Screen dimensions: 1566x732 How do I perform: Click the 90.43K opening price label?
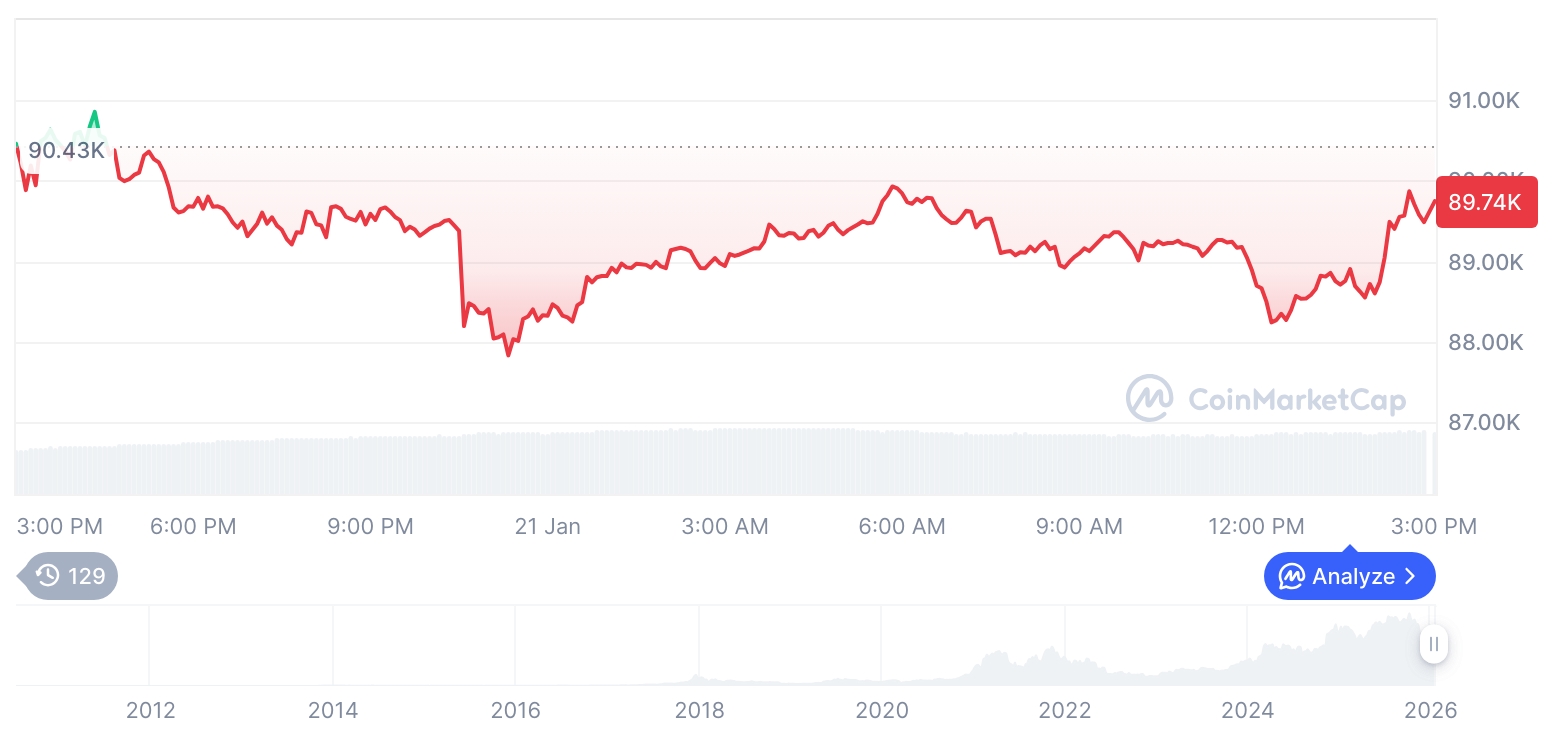pyautogui.click(x=66, y=150)
